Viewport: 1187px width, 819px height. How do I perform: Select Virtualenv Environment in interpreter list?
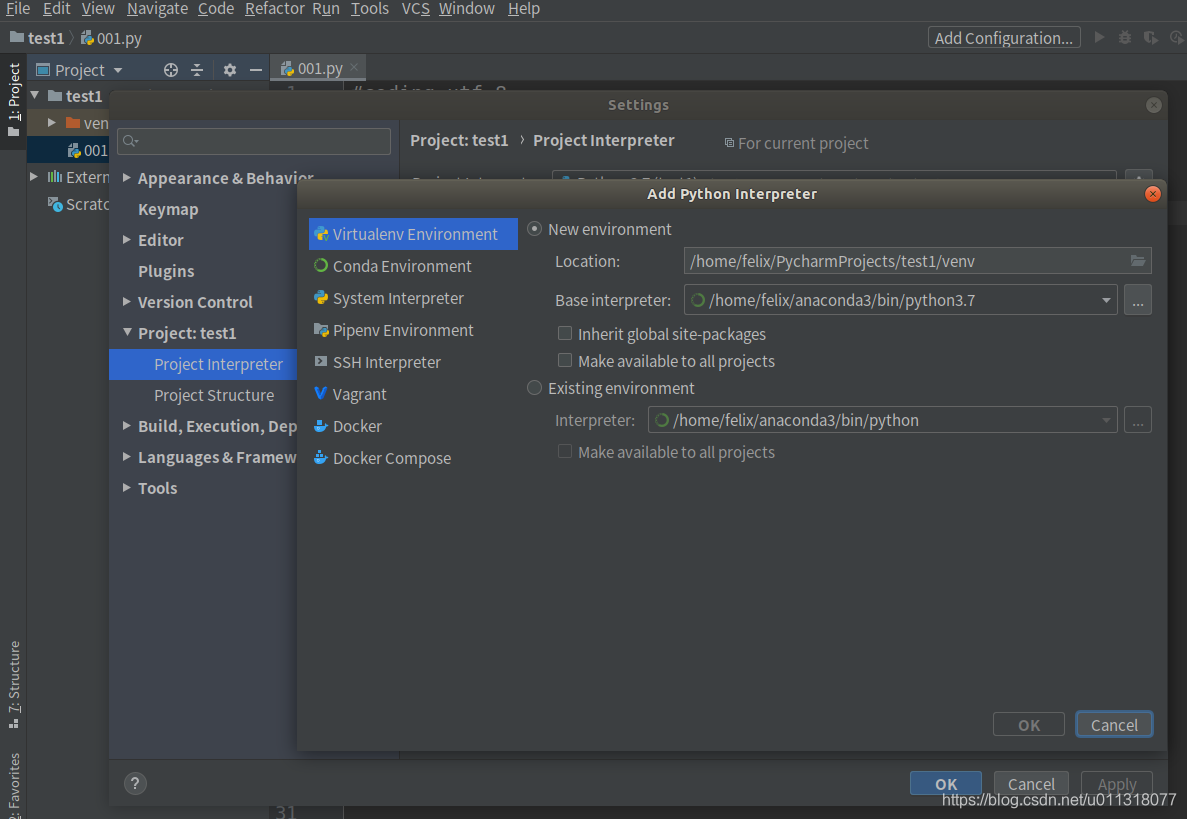pyautogui.click(x=413, y=234)
